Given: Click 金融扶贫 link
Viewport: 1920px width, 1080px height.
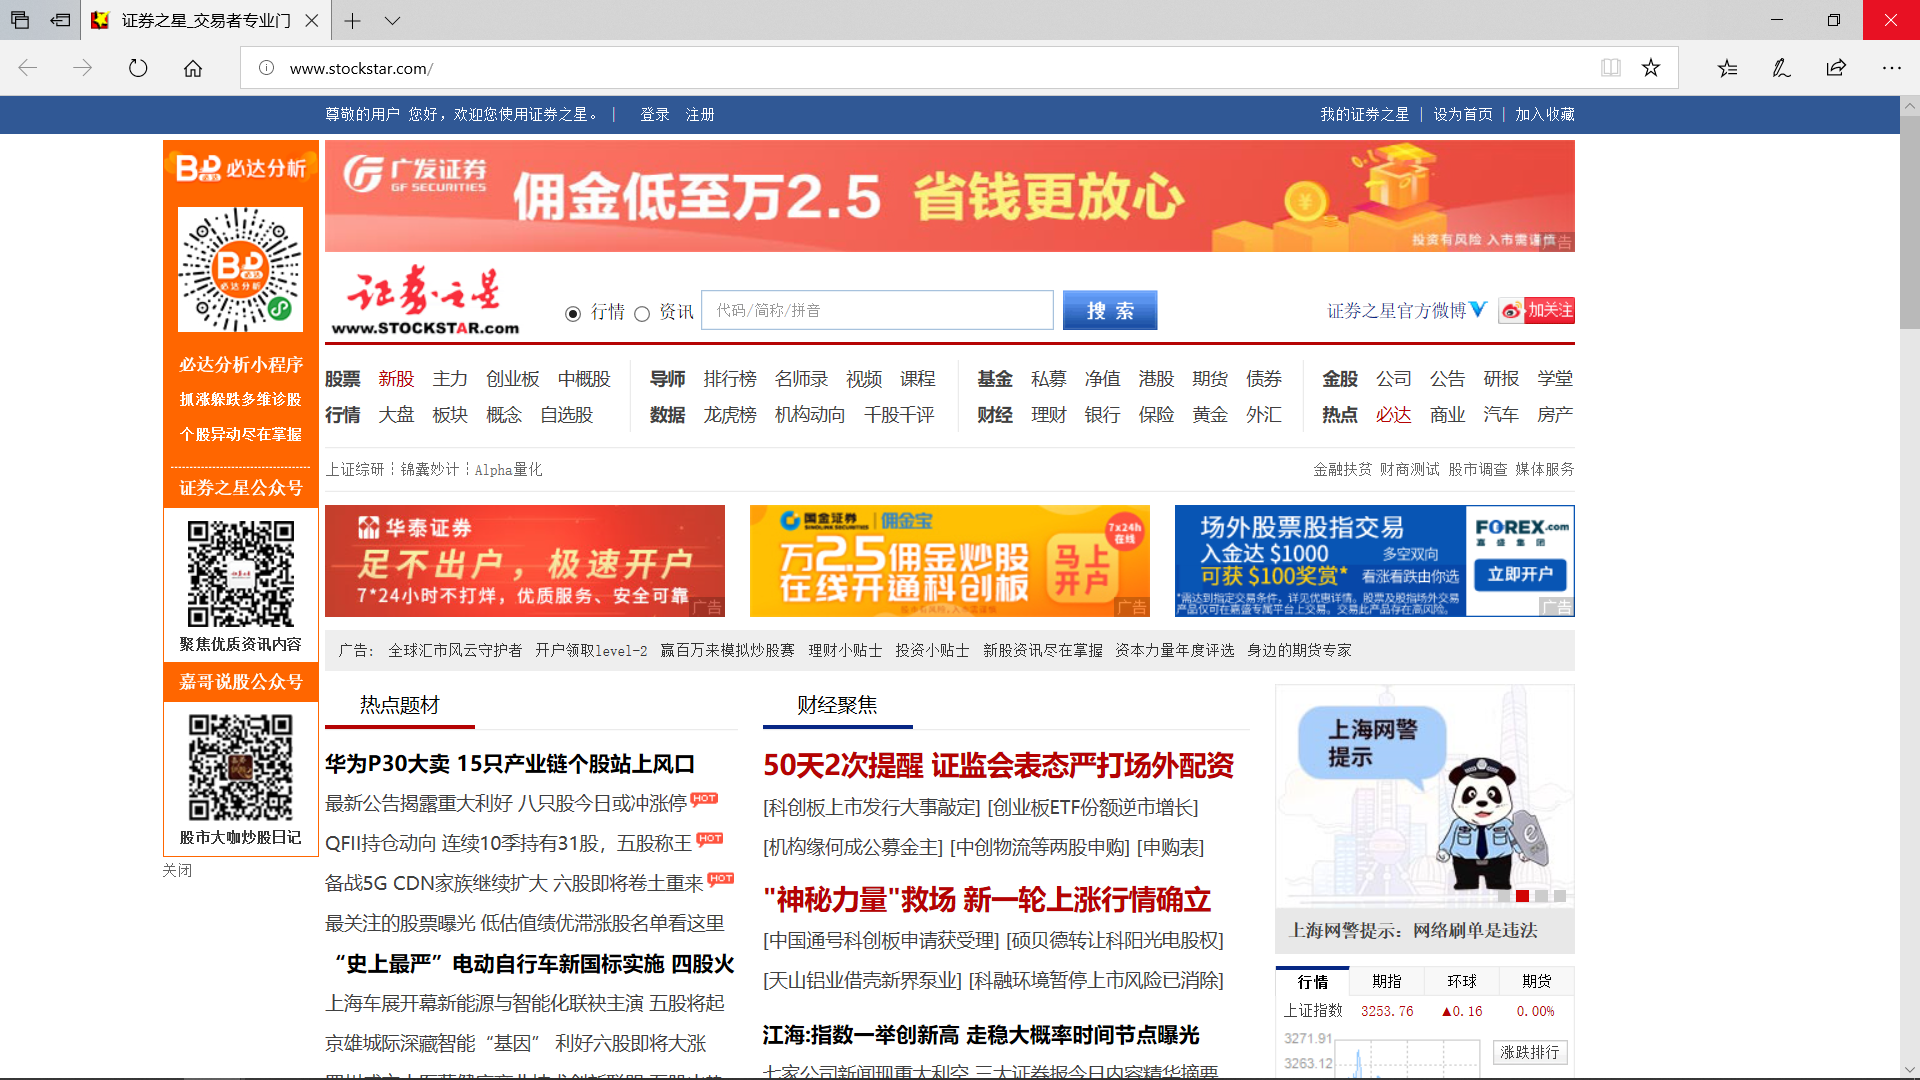Looking at the screenshot, I should tap(1342, 470).
